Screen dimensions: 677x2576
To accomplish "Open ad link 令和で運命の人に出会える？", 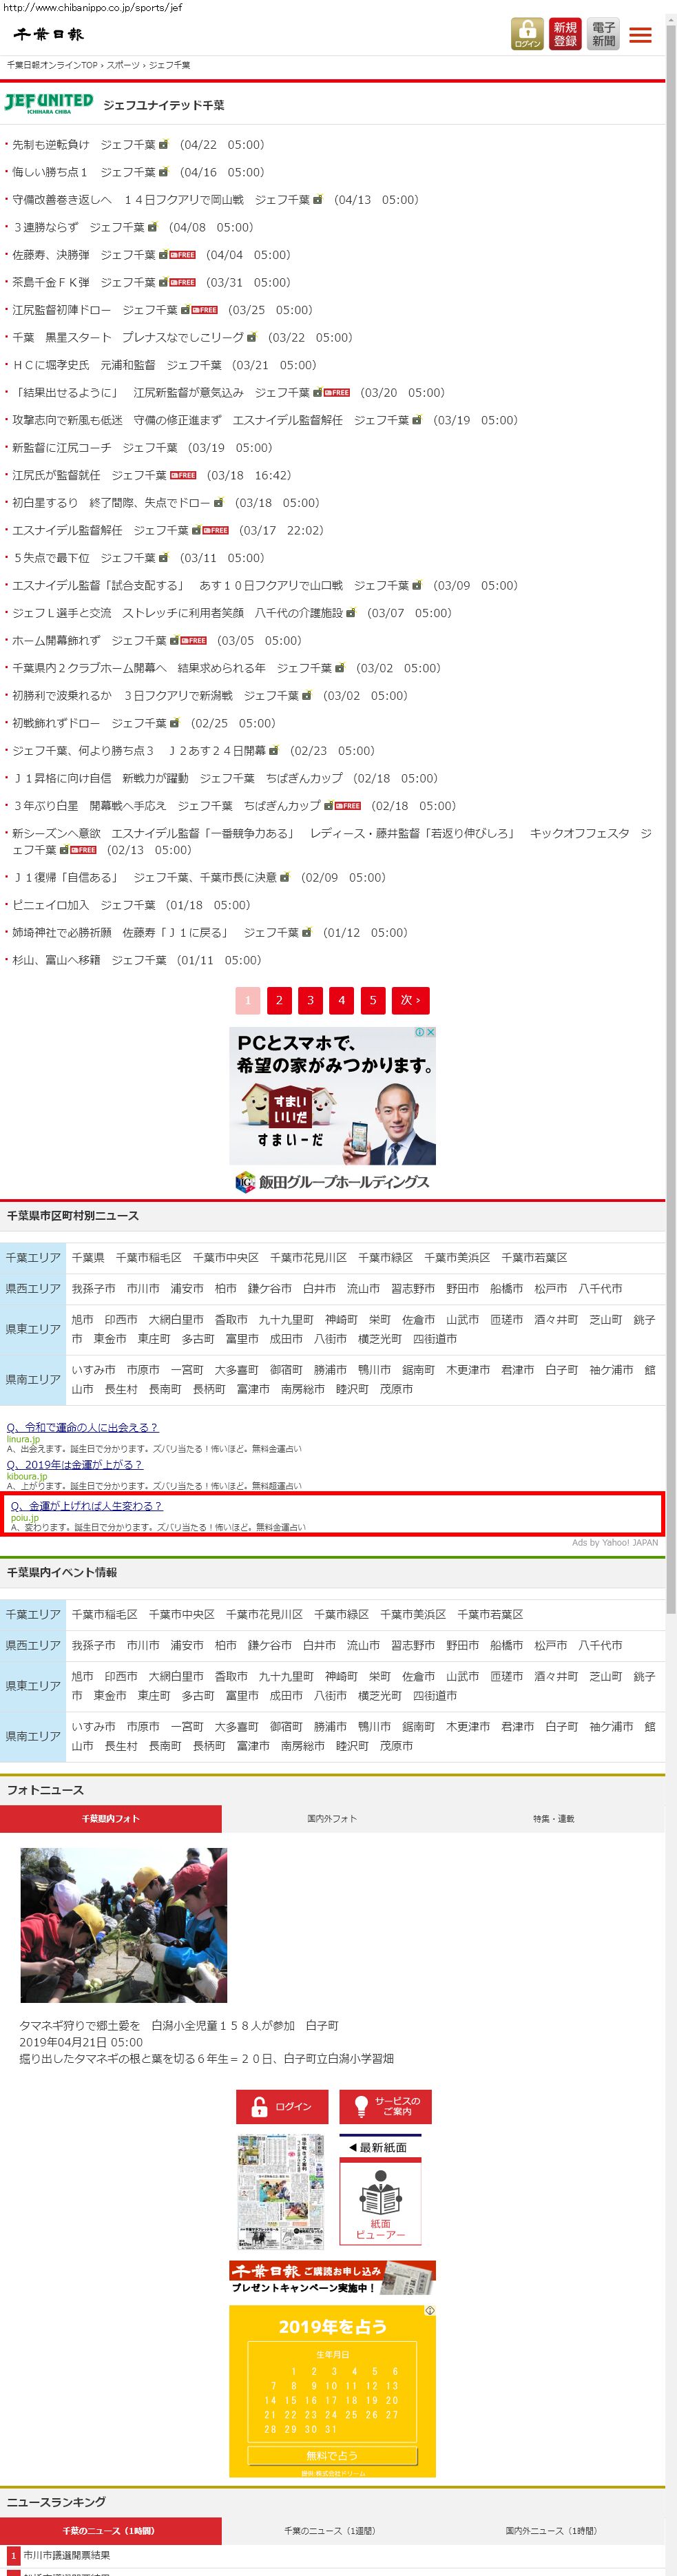I will click(83, 1427).
